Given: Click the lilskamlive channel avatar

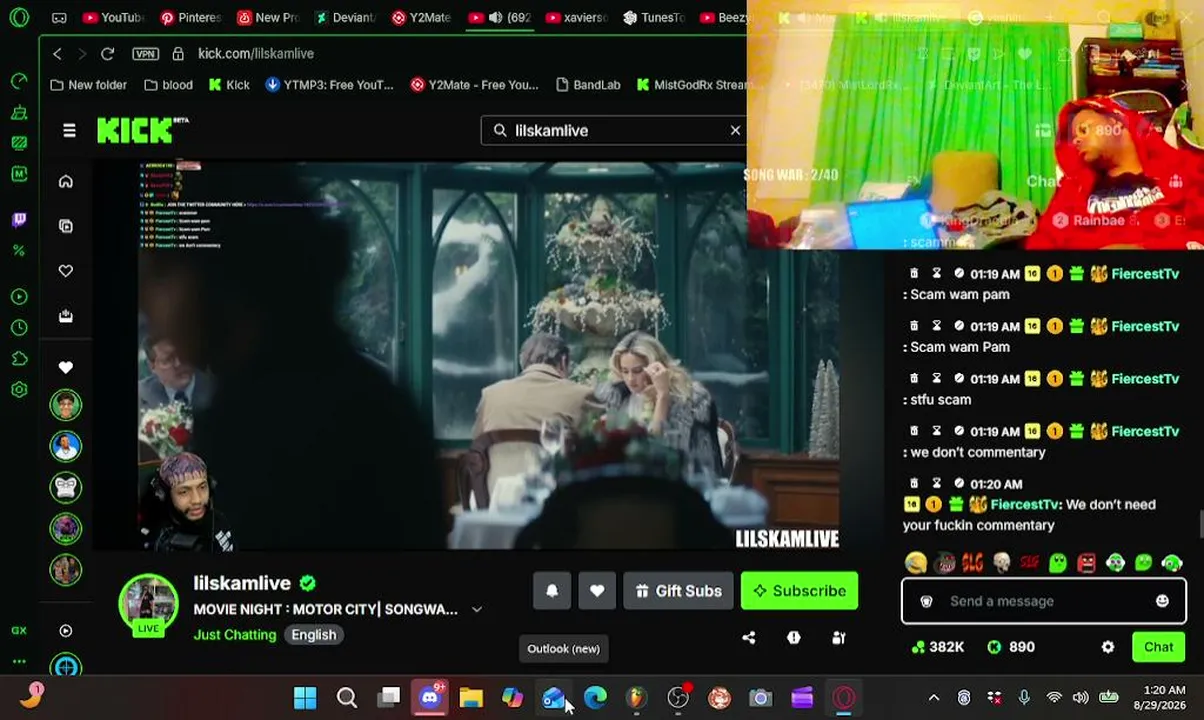Looking at the screenshot, I should tap(148, 604).
